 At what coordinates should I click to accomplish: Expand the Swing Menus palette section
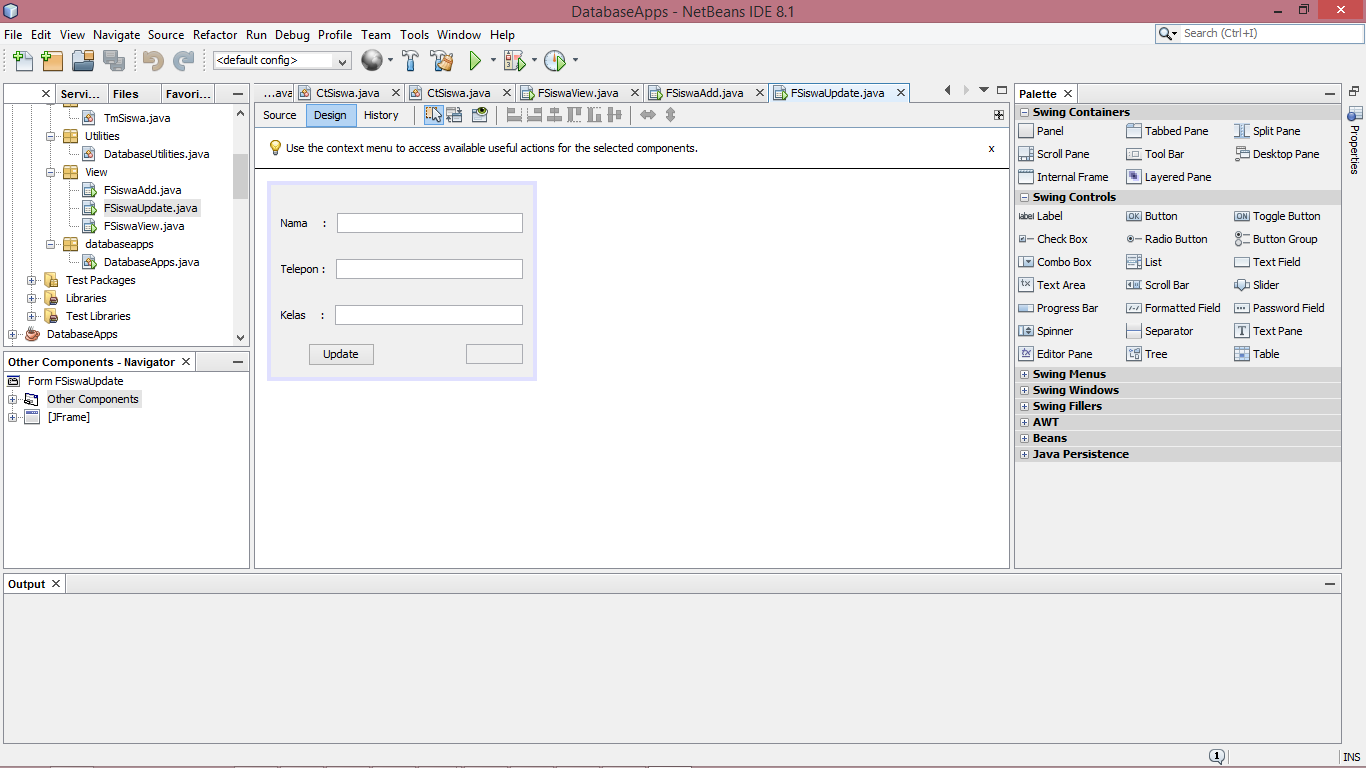[1024, 374]
